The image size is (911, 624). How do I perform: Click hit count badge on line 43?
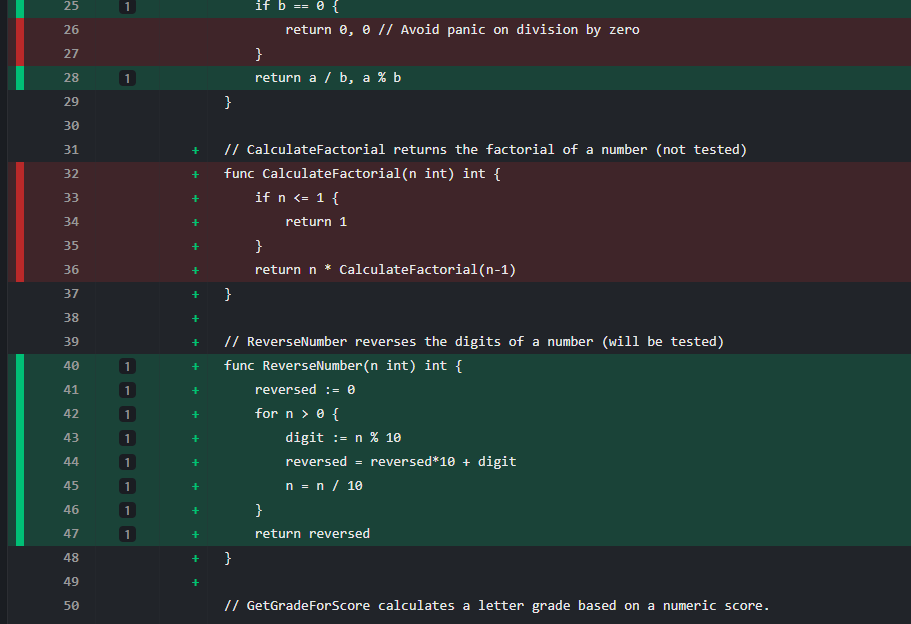point(127,438)
